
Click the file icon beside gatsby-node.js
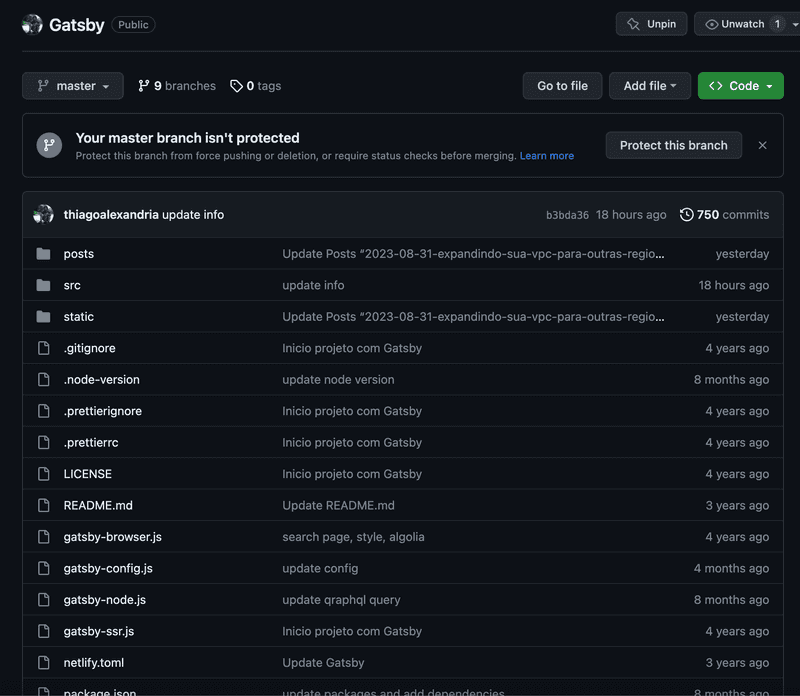[x=44, y=600]
